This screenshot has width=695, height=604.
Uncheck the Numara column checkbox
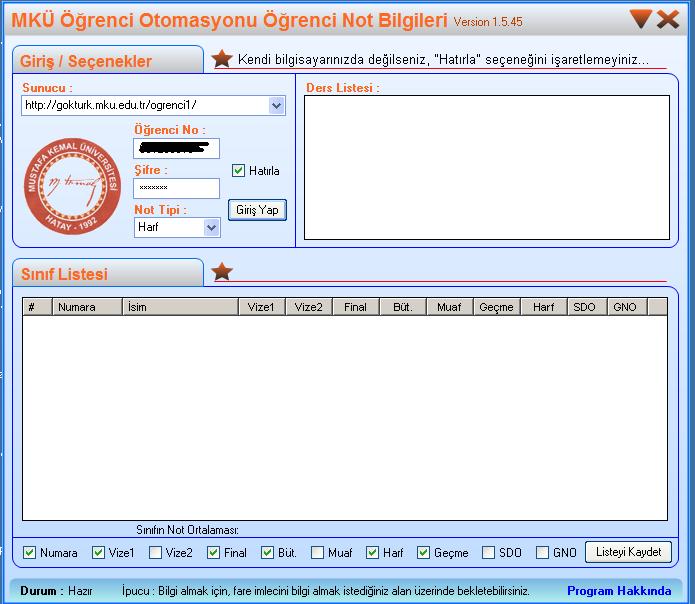tap(29, 552)
